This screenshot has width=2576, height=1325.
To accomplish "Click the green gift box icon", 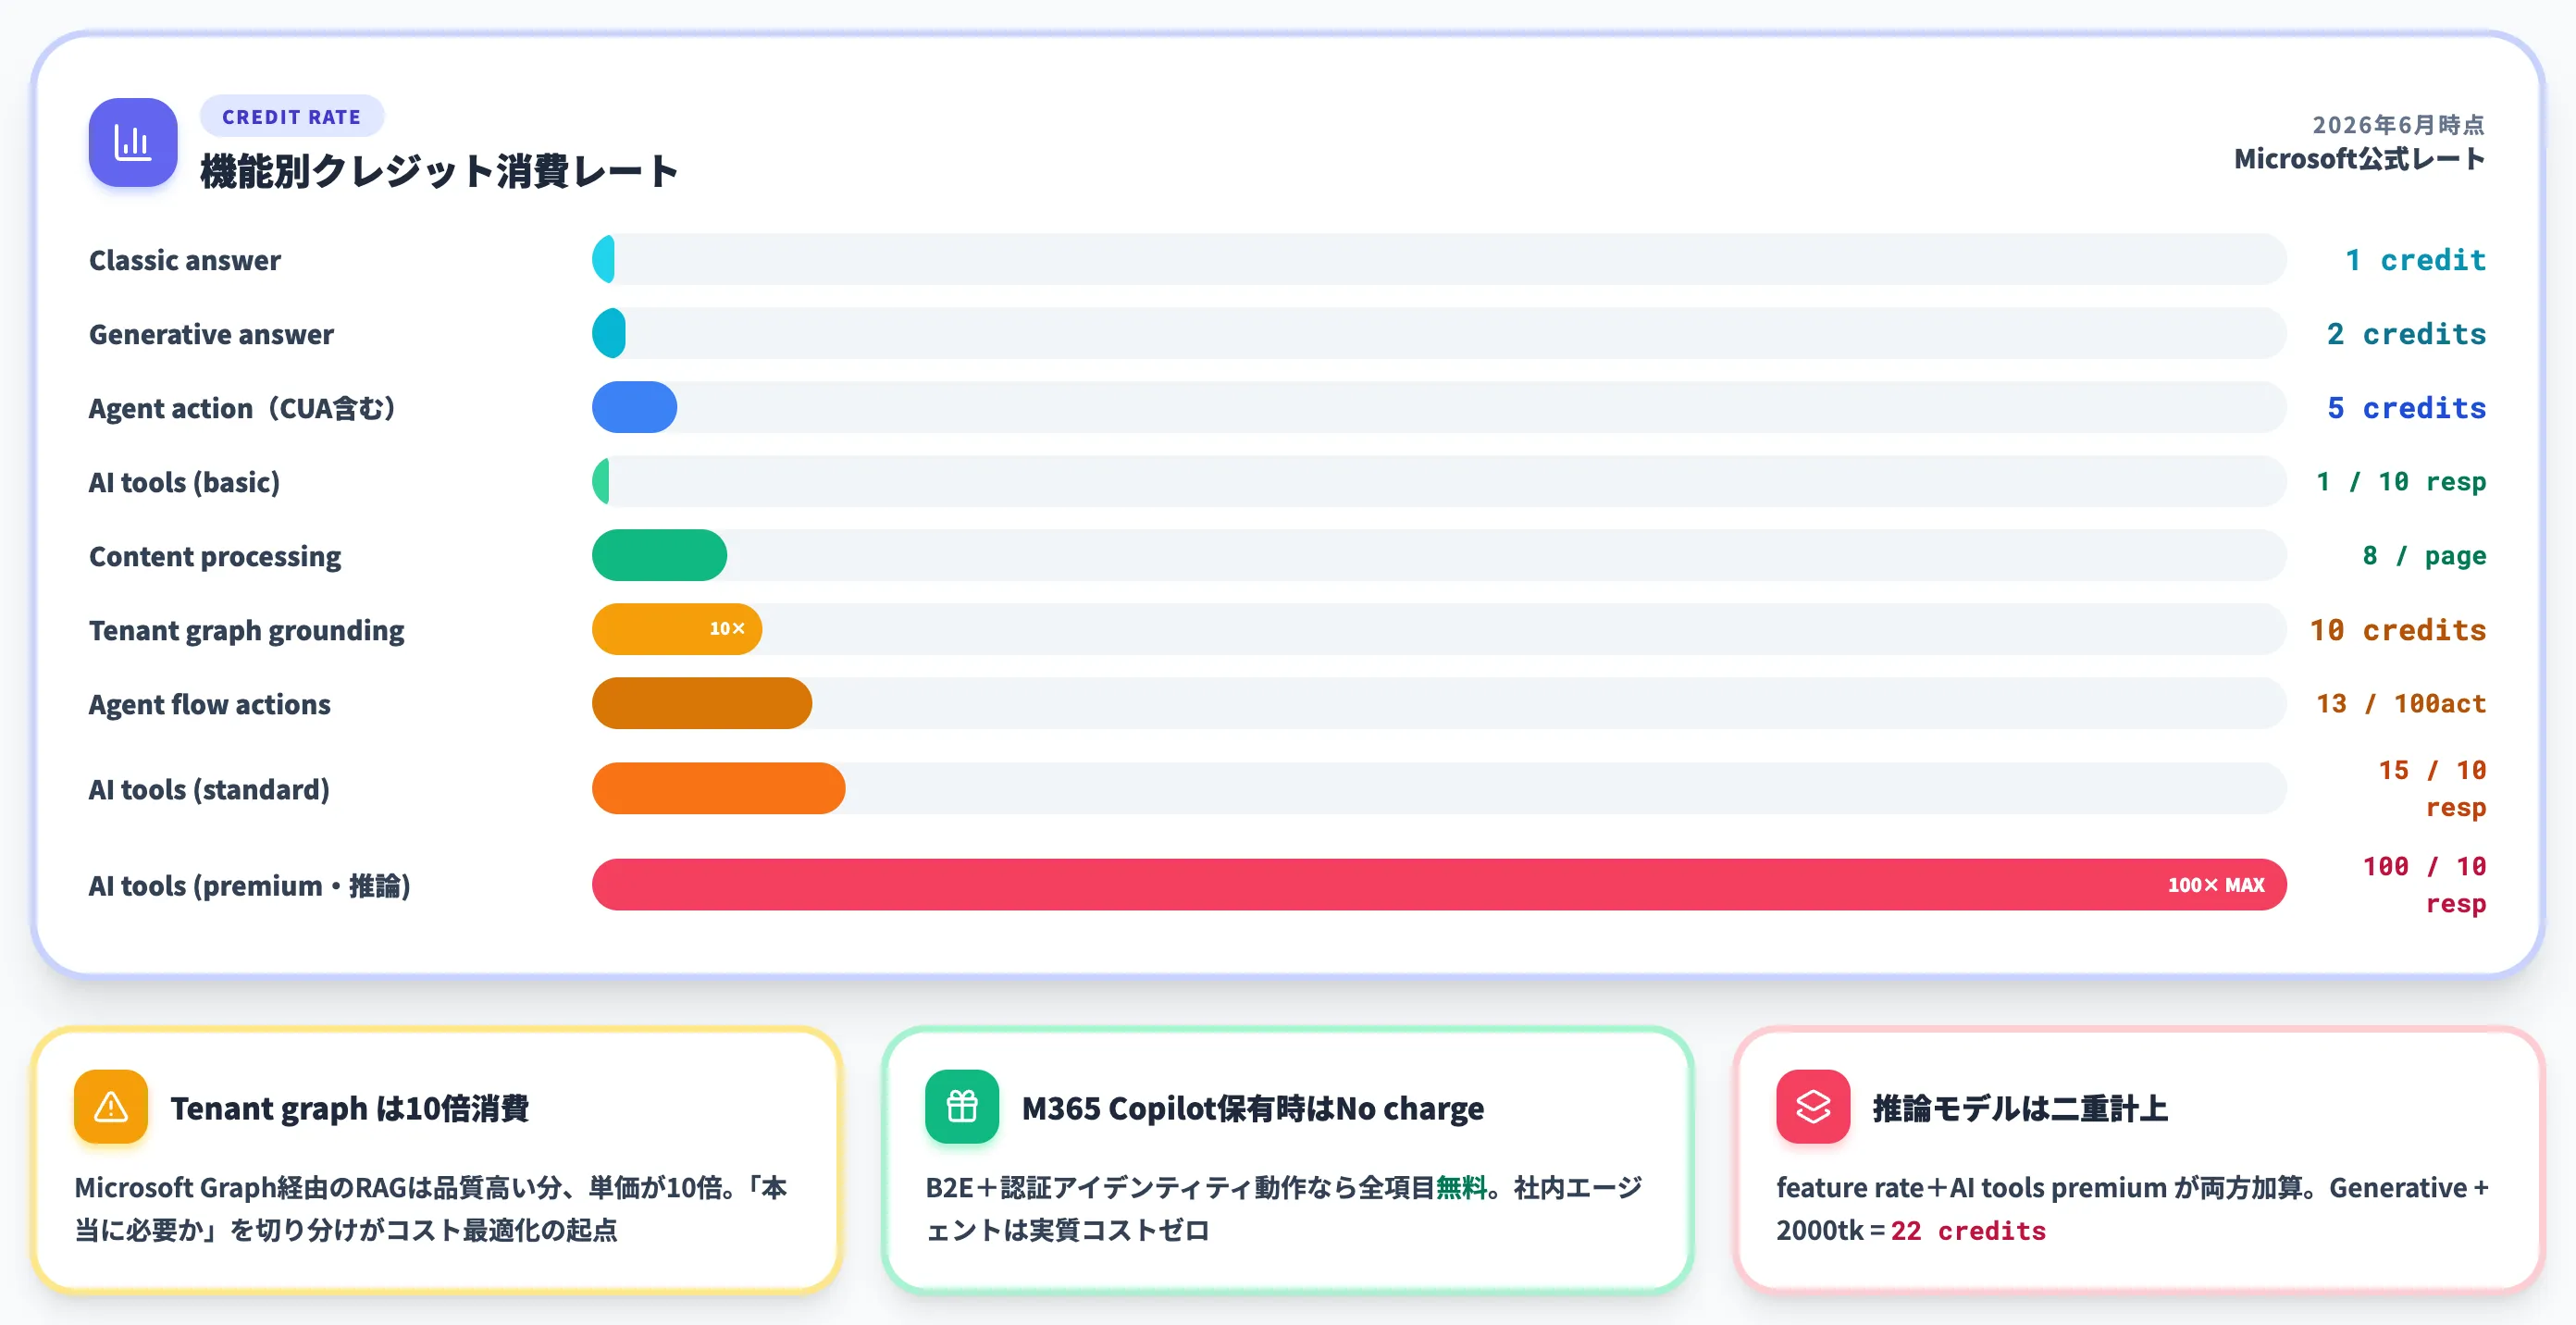I will [x=962, y=1107].
